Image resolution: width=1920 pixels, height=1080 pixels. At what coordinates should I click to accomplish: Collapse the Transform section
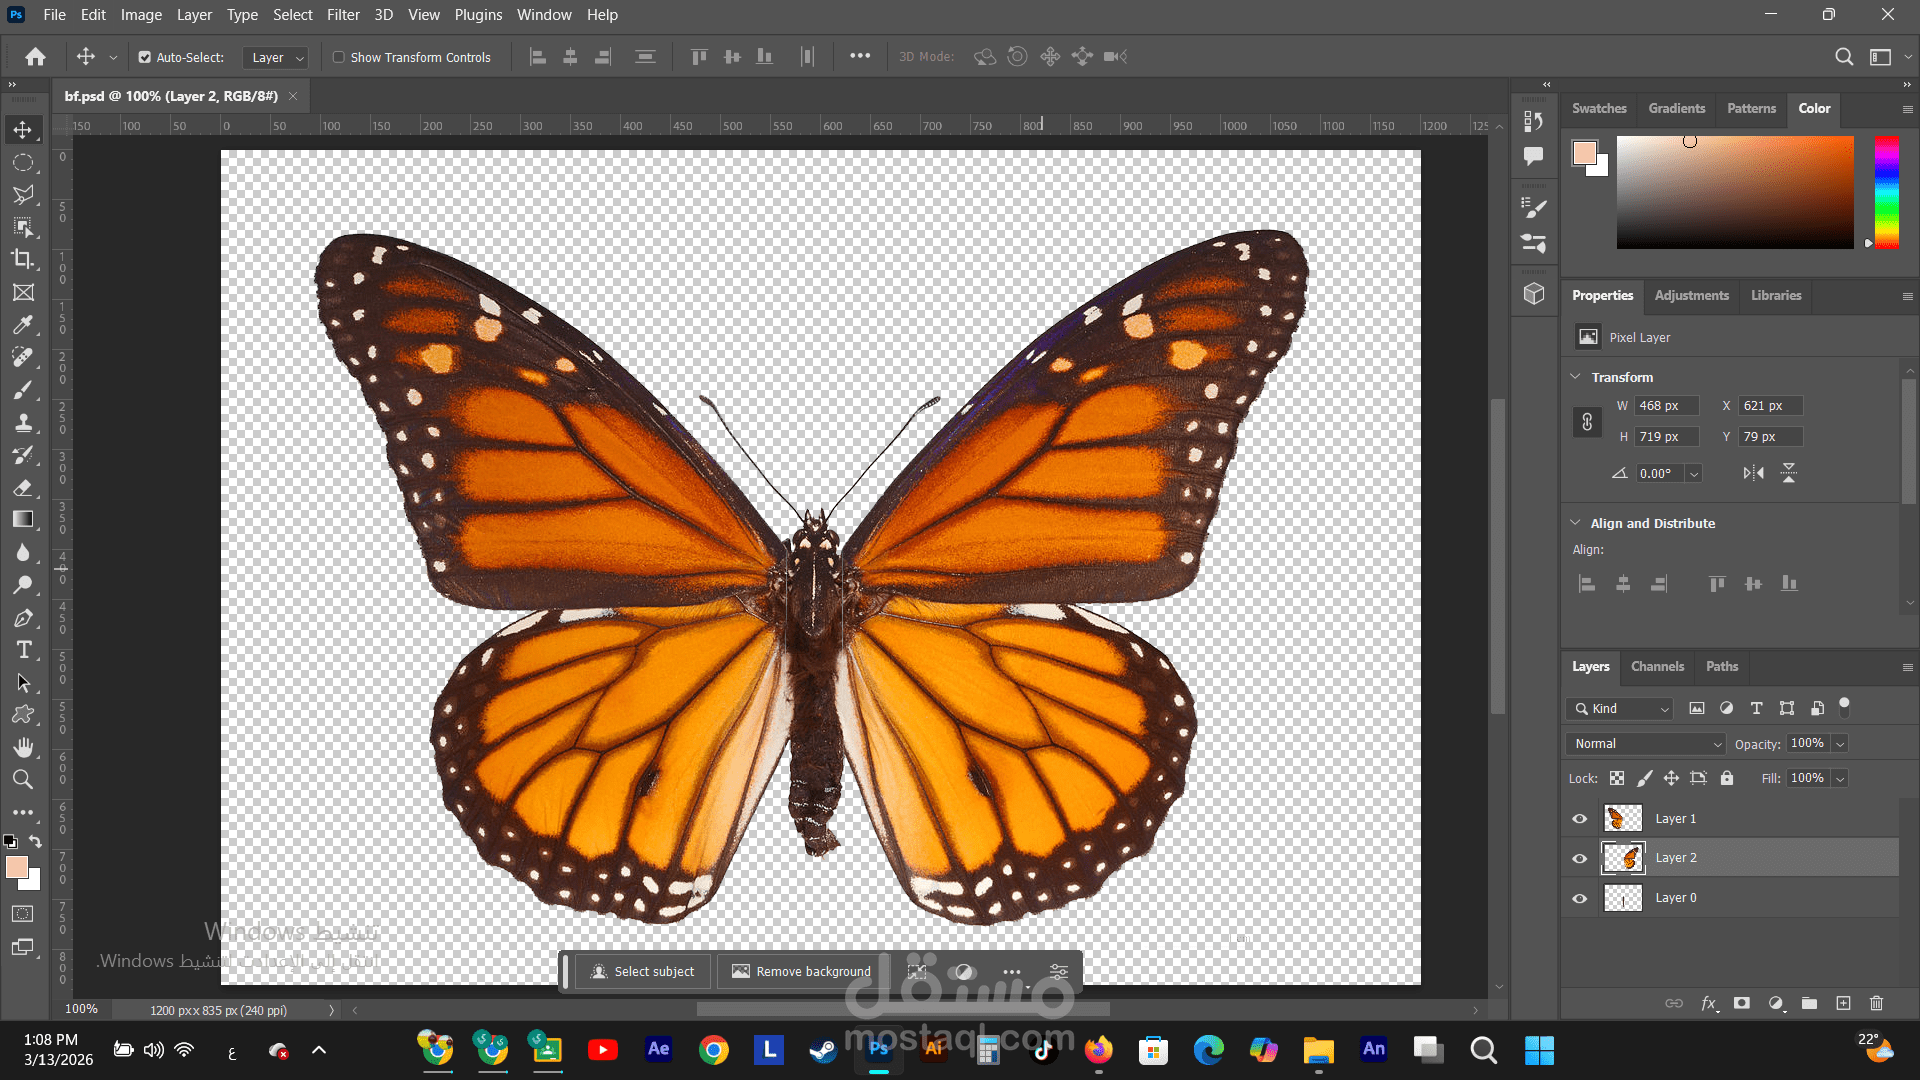point(1576,377)
